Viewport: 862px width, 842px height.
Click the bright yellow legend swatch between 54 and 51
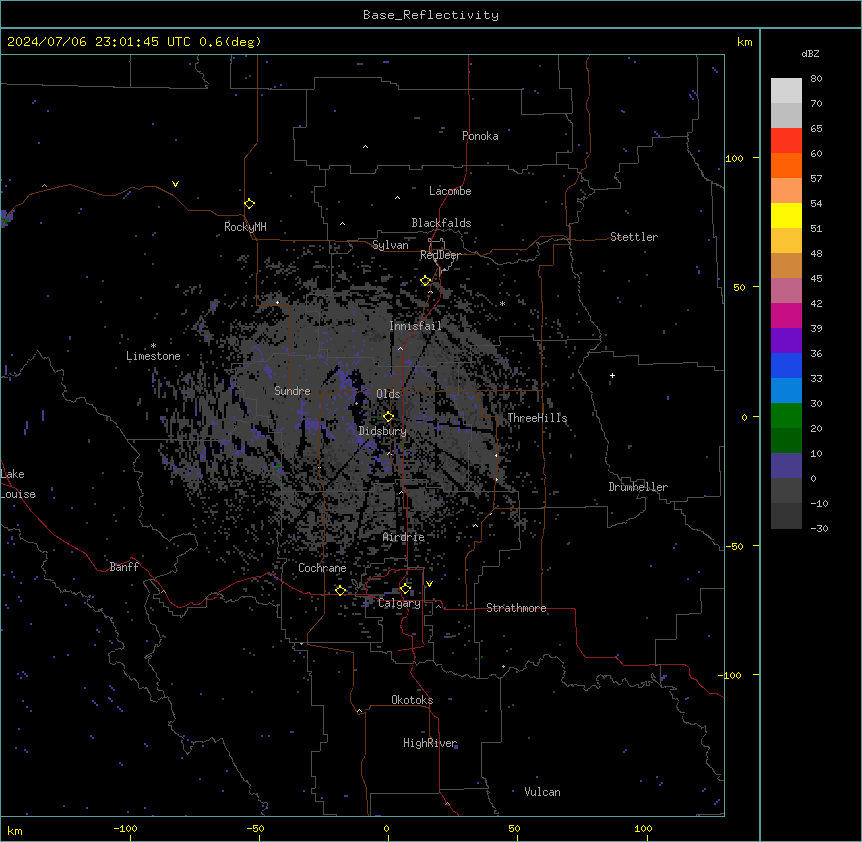click(786, 215)
